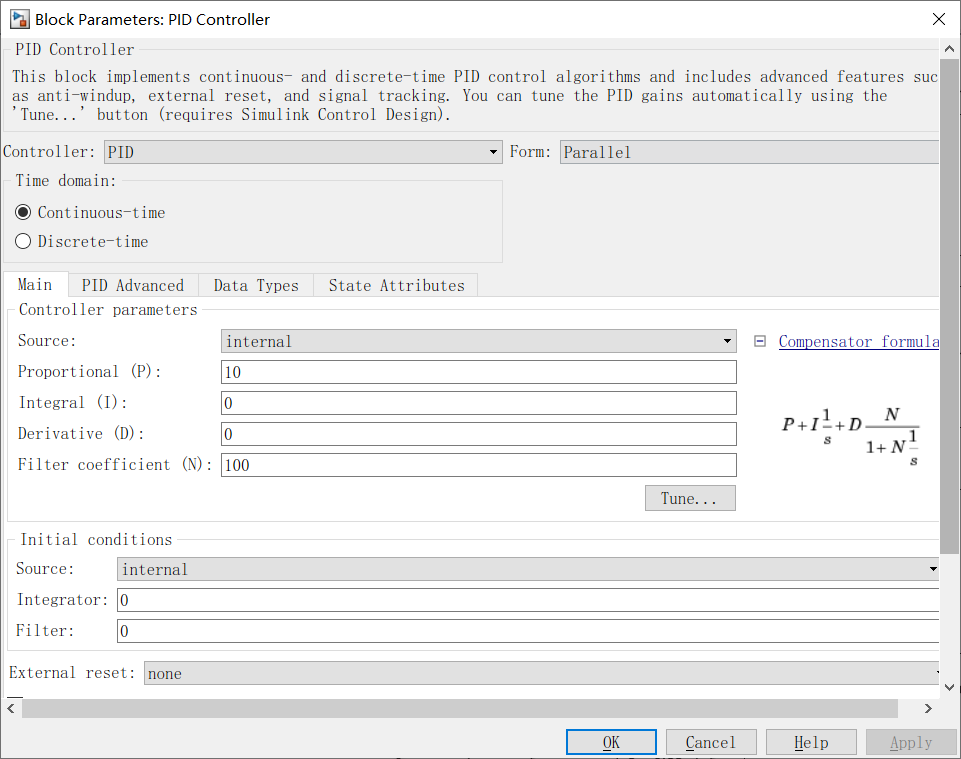The width and height of the screenshot is (961, 759).
Task: Click the vertical scrollbar down arrow
Action: pyautogui.click(x=949, y=687)
